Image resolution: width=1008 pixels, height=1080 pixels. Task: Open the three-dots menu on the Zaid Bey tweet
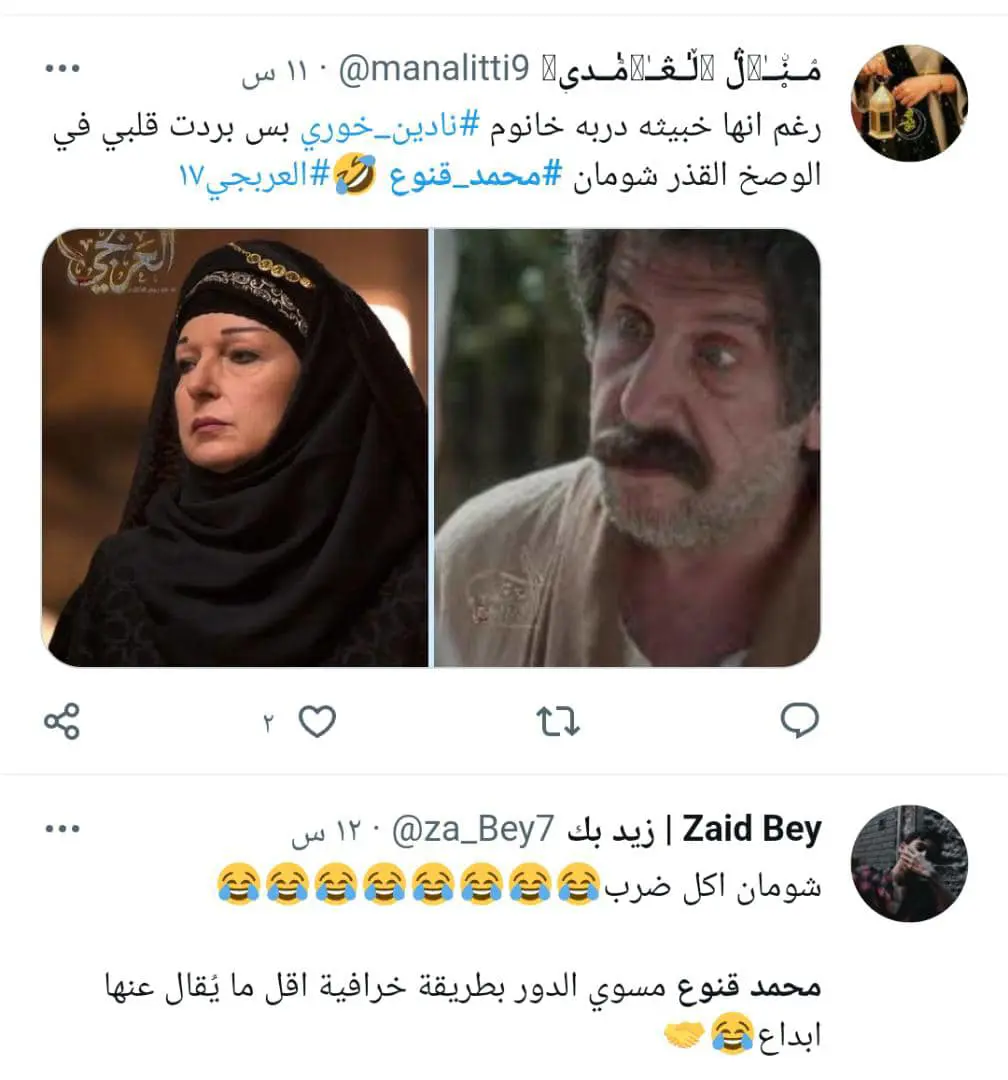[63, 828]
